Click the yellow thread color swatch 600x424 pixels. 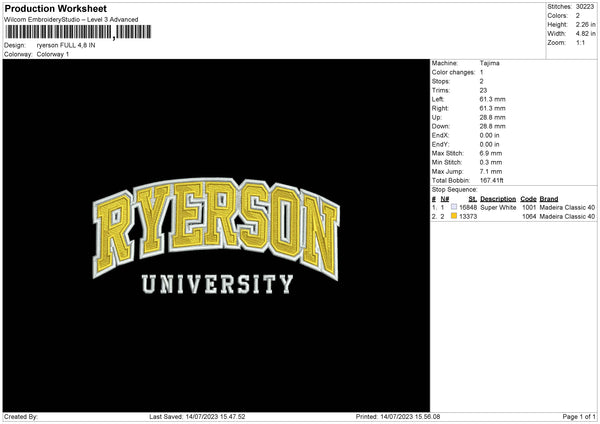[454, 216]
